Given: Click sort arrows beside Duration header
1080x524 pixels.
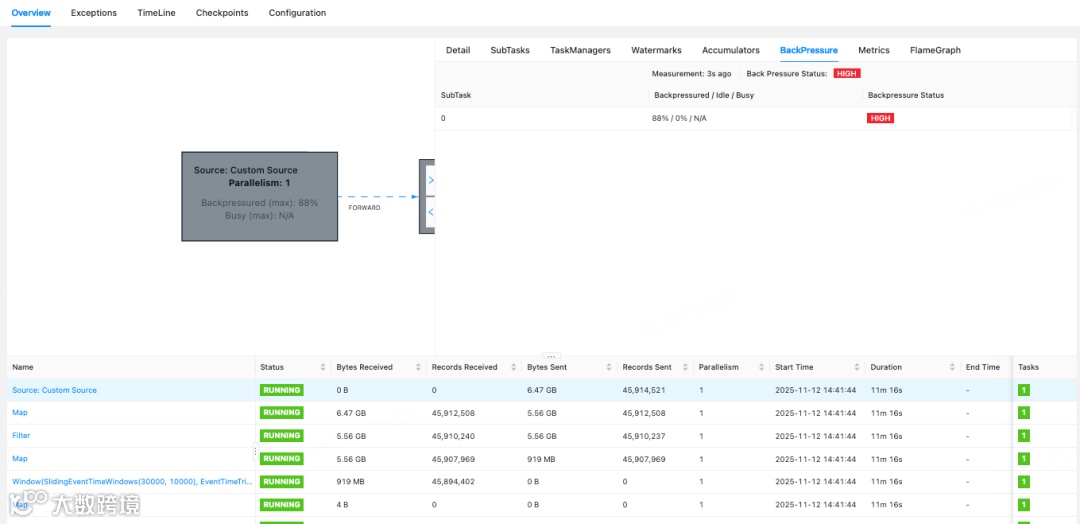Looking at the screenshot, I should tap(953, 368).
